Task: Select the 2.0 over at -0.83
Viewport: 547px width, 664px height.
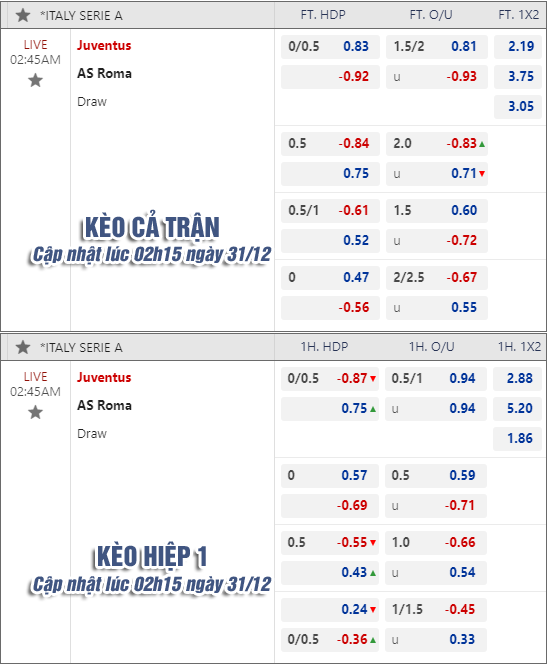Action: [x=437, y=144]
